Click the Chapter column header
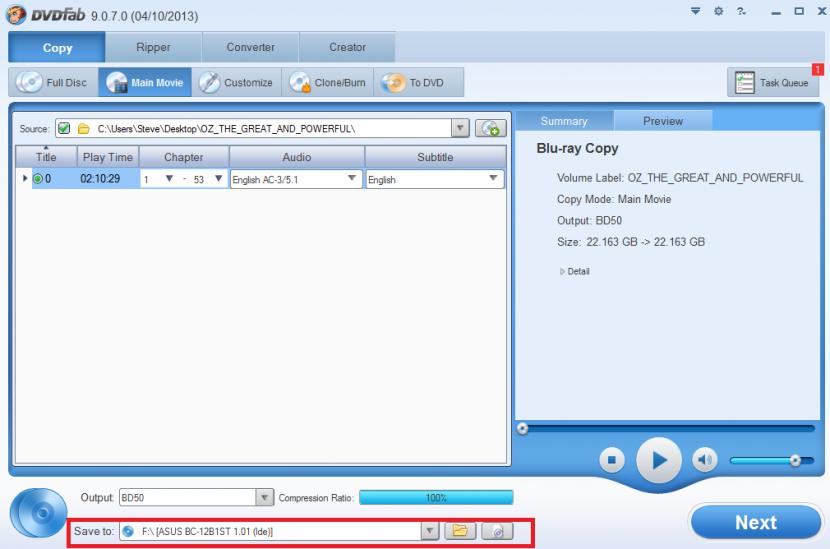The image size is (830, 549). pyautogui.click(x=184, y=157)
